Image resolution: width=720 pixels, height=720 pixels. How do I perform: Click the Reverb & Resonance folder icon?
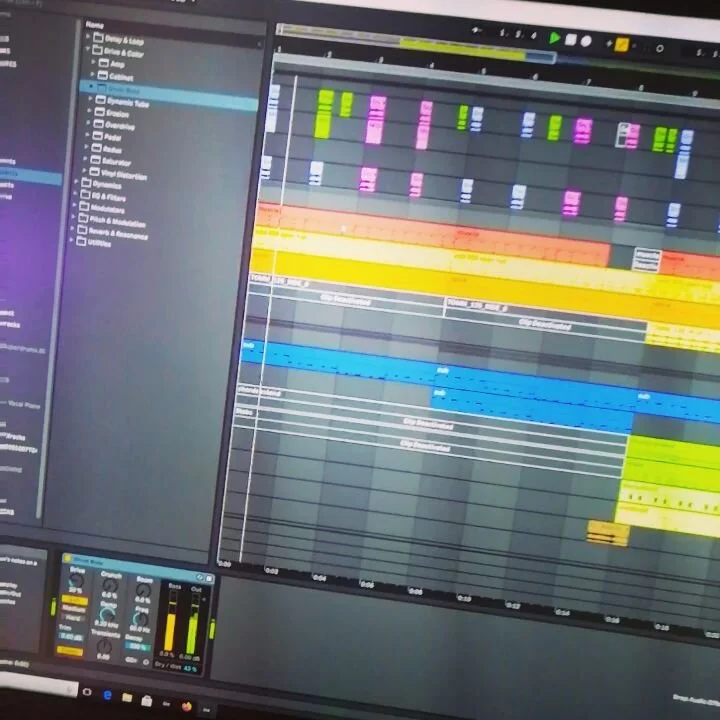[x=82, y=229]
